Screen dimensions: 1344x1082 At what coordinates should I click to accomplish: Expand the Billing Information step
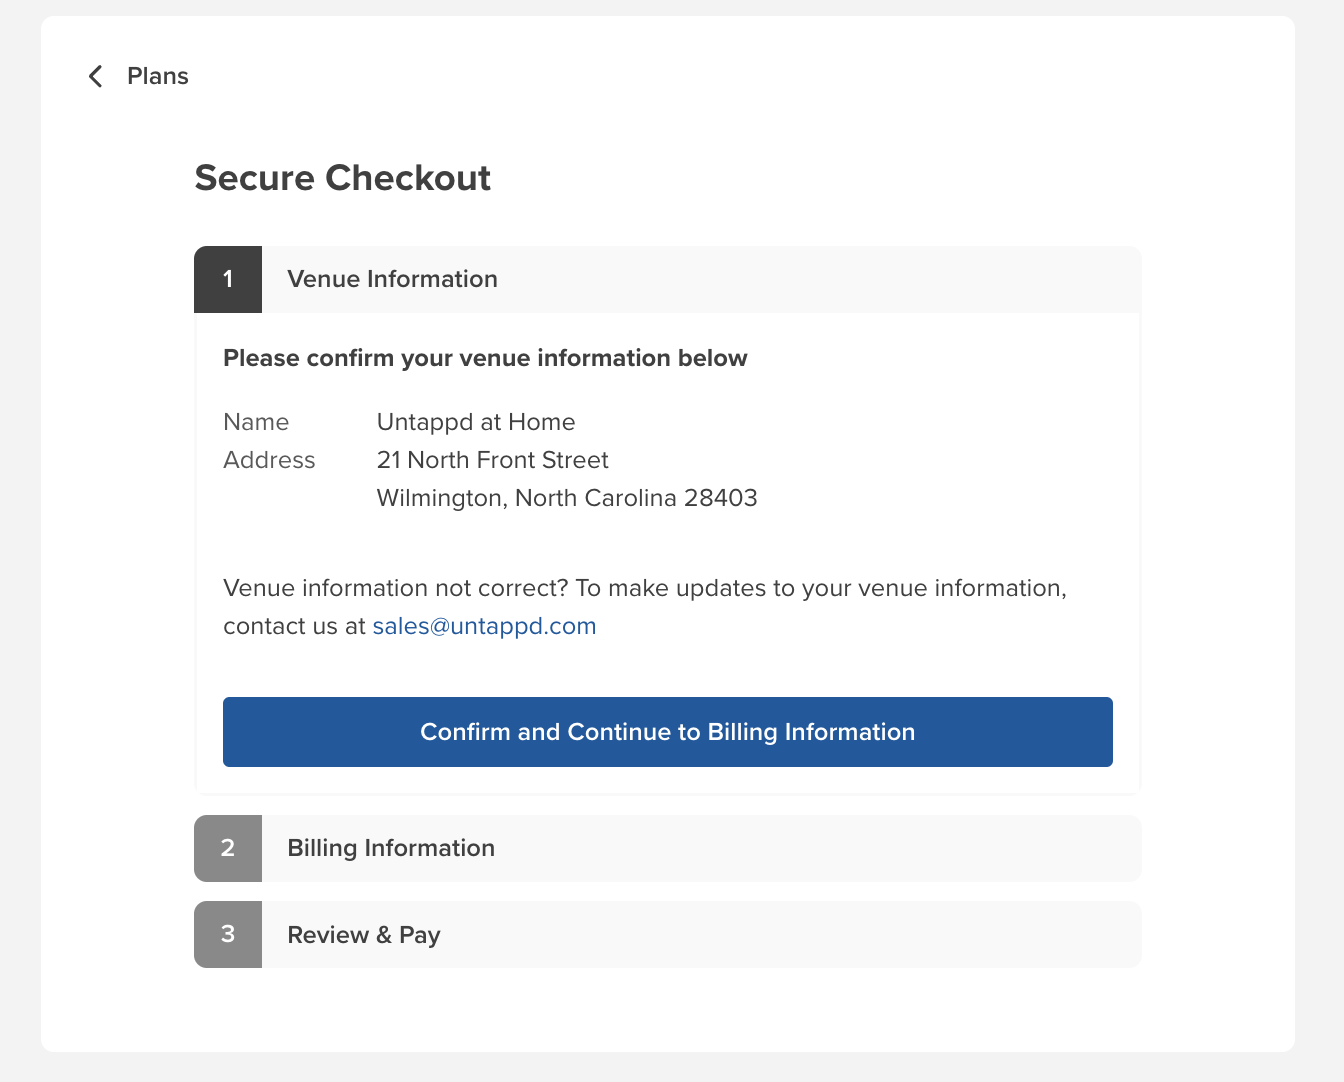pyautogui.click(x=668, y=848)
